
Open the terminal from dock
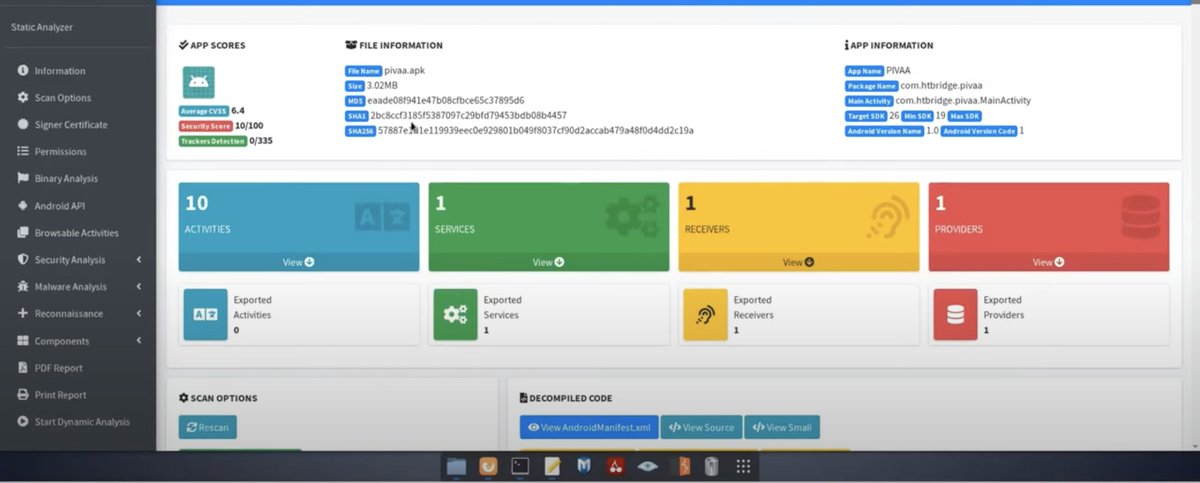[x=520, y=466]
